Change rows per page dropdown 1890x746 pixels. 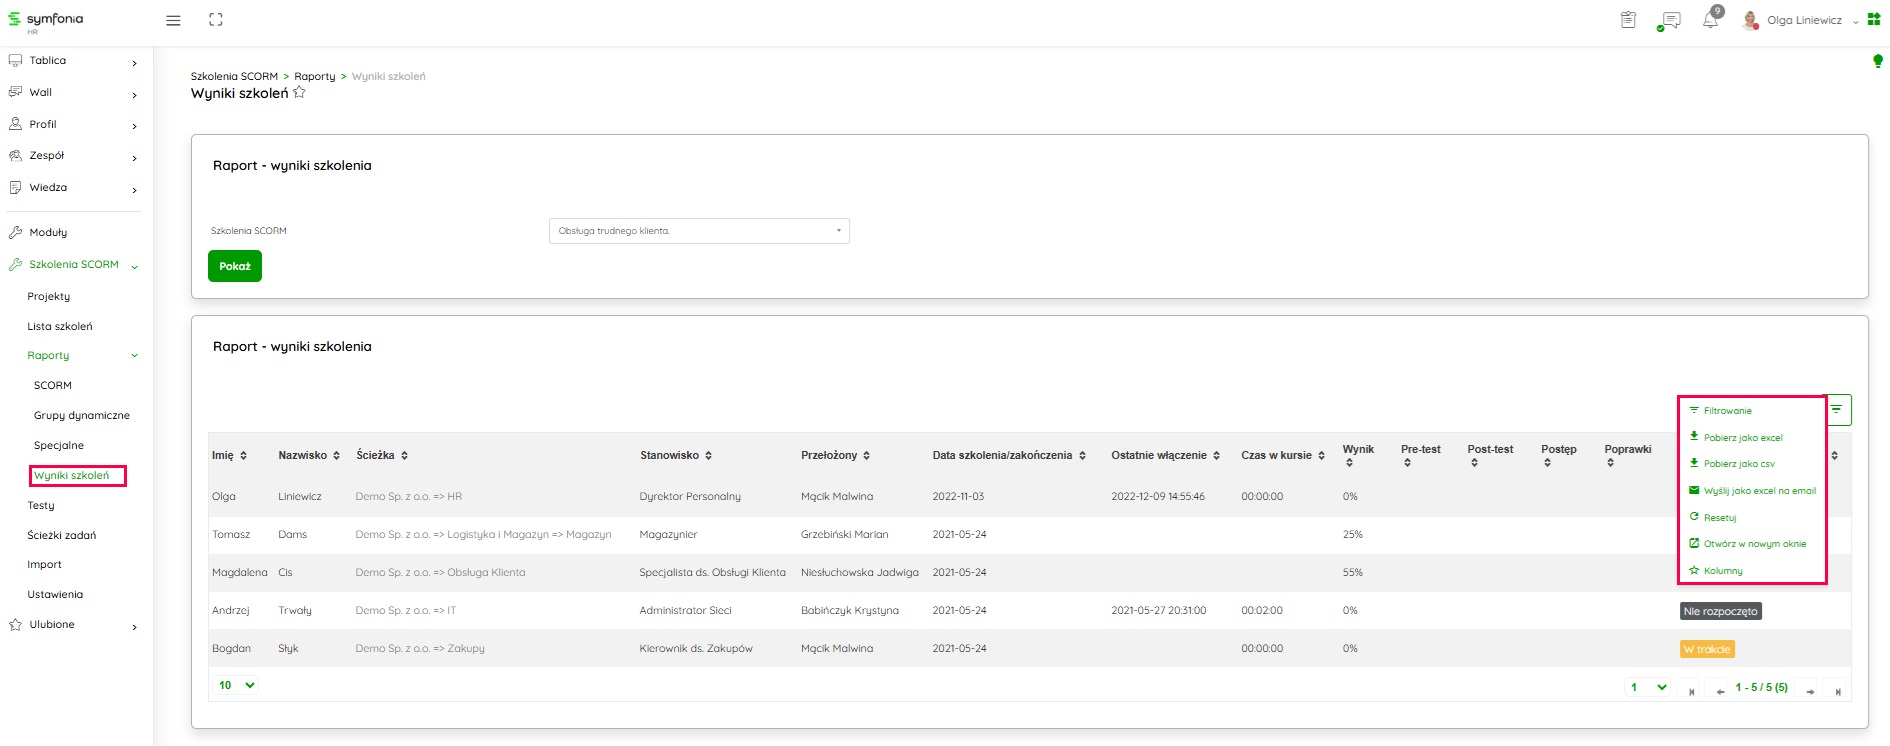[236, 685]
